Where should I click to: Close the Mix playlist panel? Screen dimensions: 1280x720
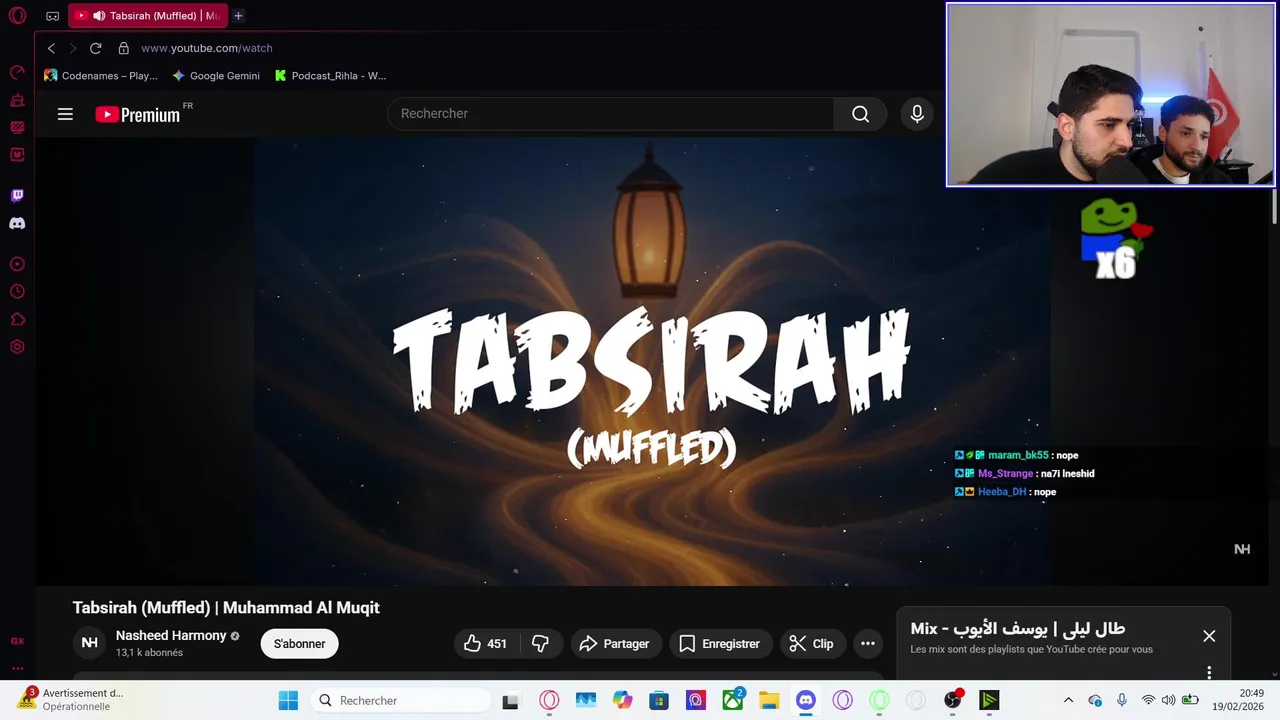[1209, 636]
